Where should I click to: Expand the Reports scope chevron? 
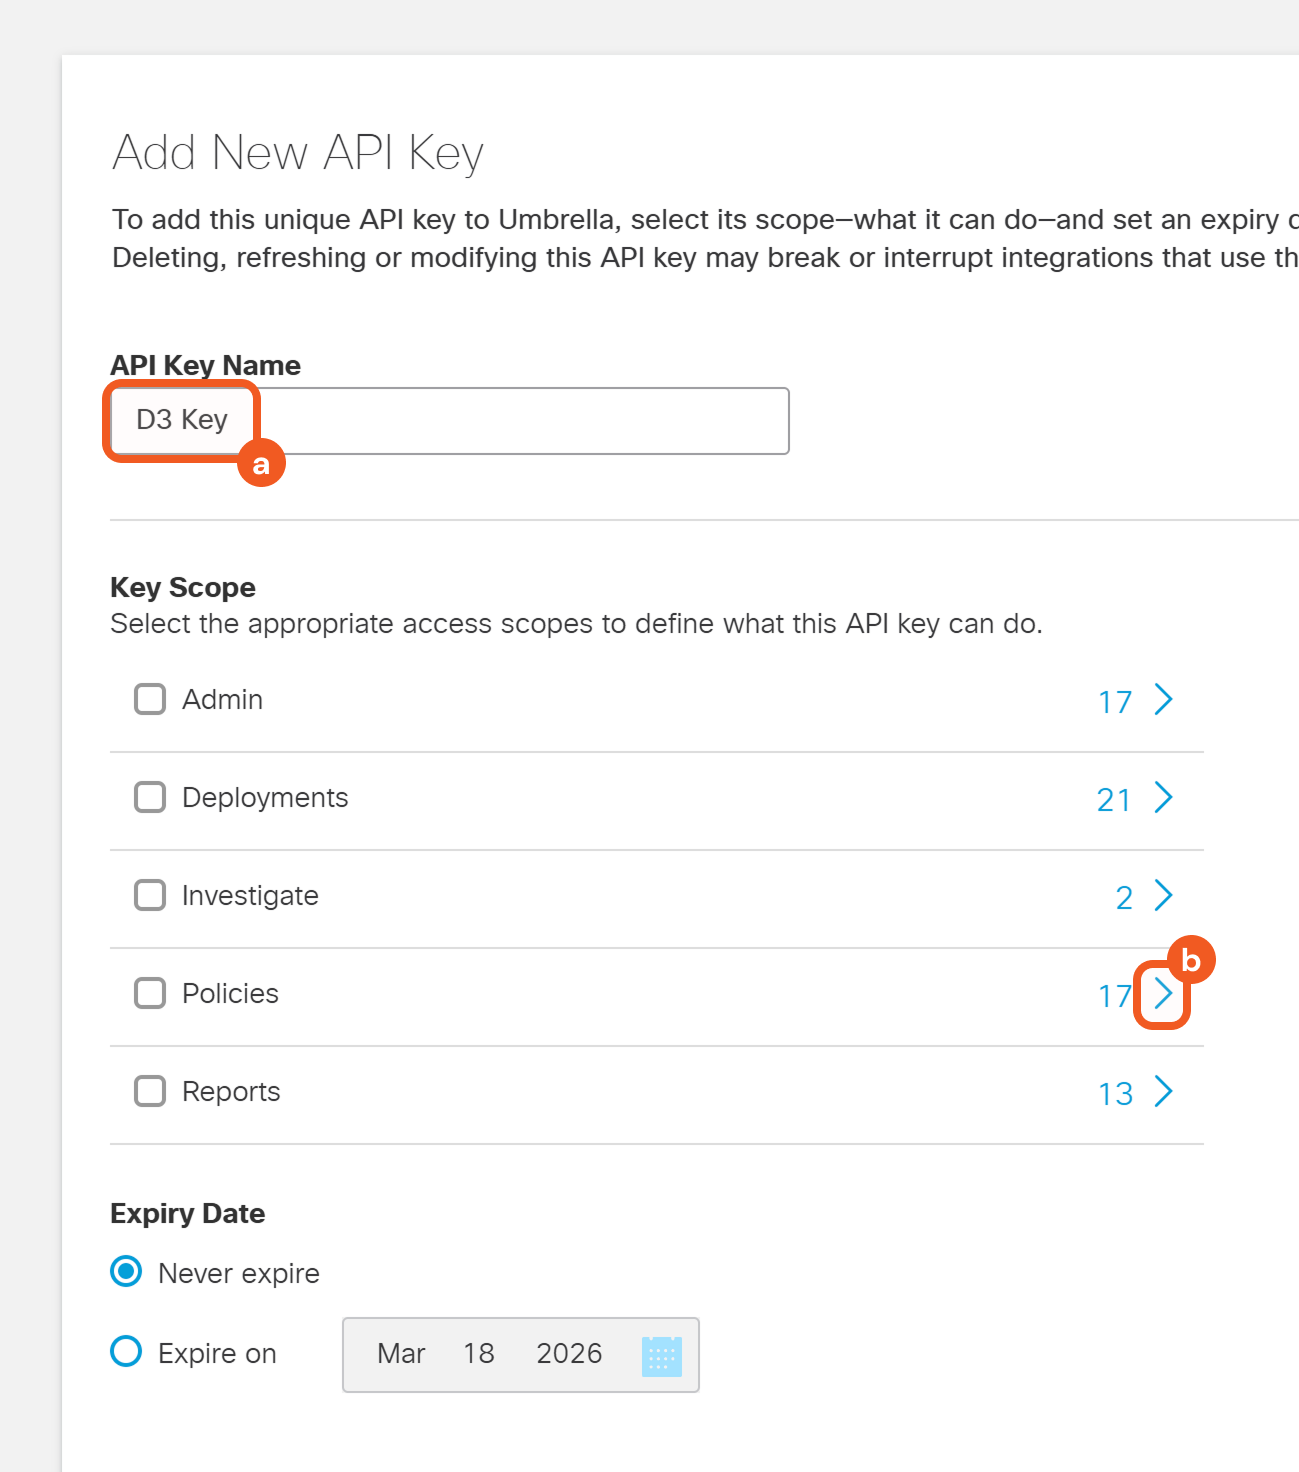pyautogui.click(x=1163, y=1092)
